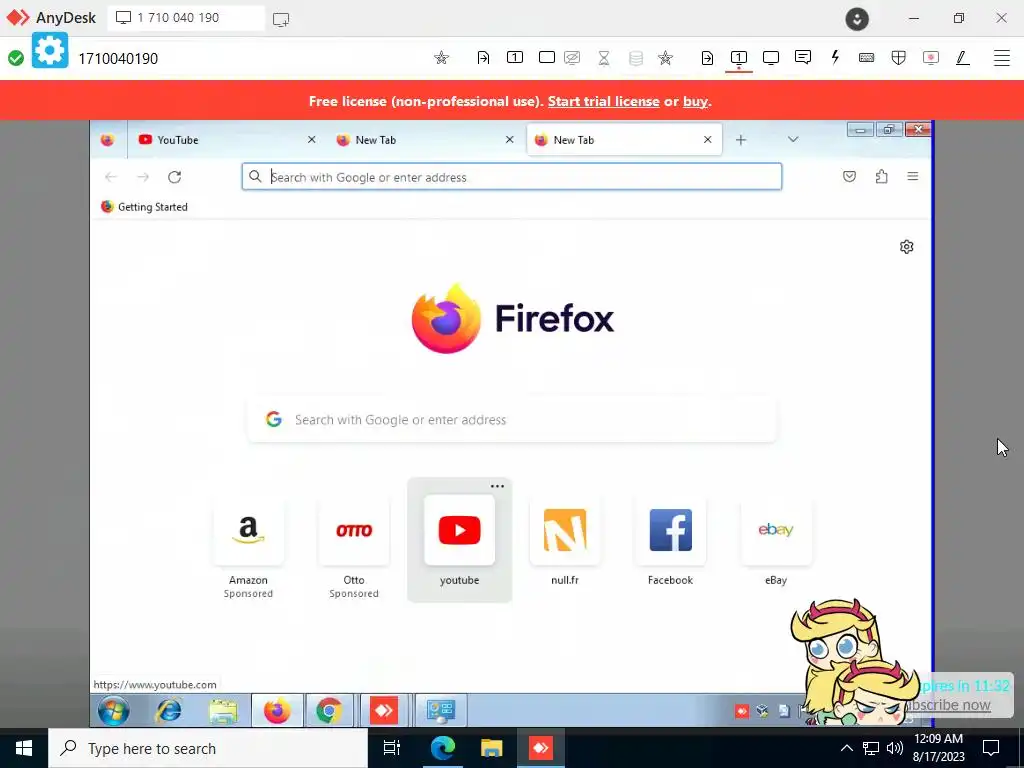Viewport: 1024px width, 768px height.
Task: Open the AnyDesk keyboard settings icon
Action: (x=867, y=57)
